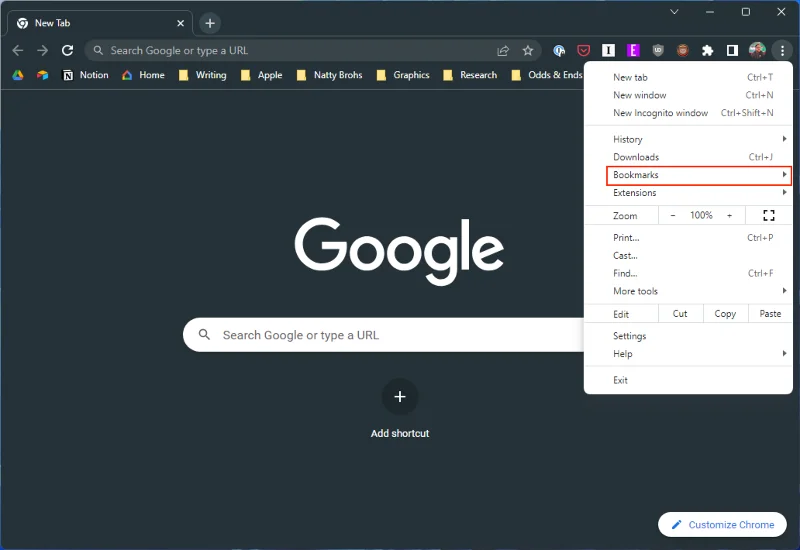Open the Extensions puzzle piece icon

click(x=708, y=50)
